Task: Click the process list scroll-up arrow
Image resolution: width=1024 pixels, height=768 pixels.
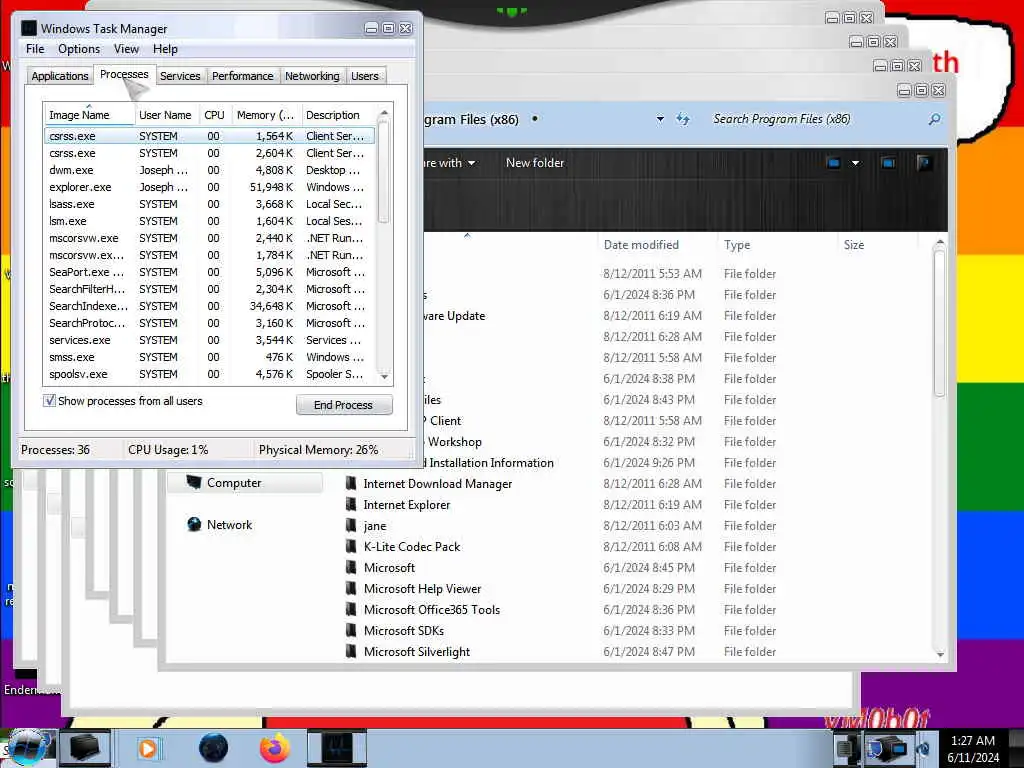Action: [x=384, y=113]
